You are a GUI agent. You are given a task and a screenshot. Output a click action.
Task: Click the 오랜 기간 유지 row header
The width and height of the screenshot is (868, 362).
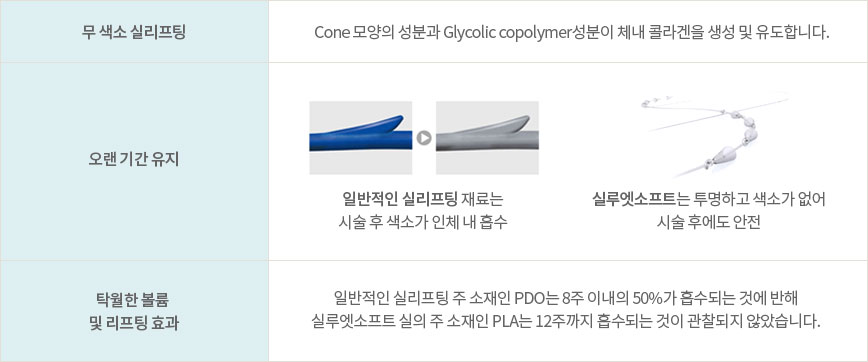134,162
